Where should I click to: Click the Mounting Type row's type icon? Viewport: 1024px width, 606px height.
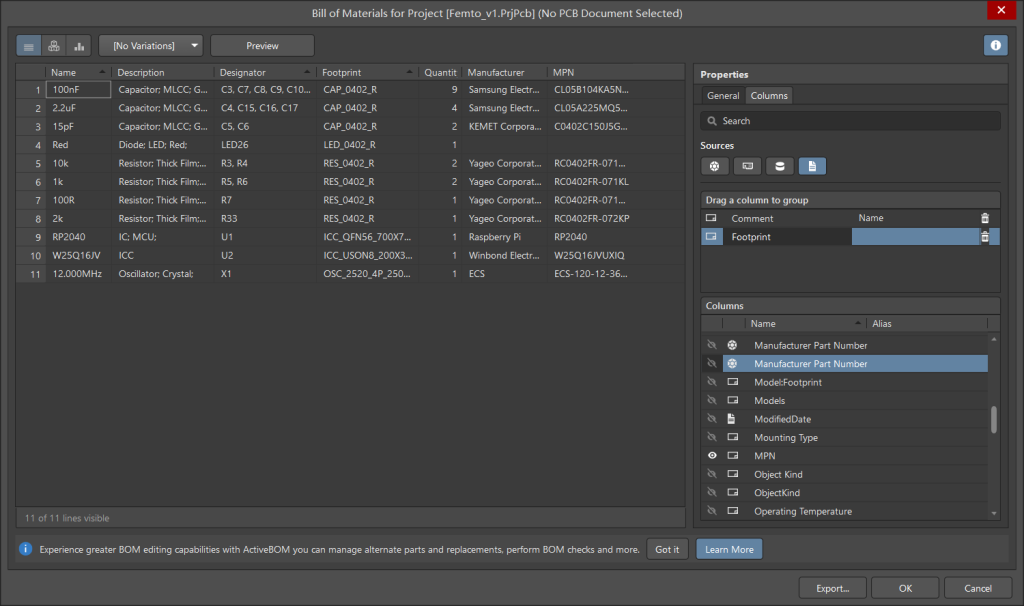click(733, 437)
